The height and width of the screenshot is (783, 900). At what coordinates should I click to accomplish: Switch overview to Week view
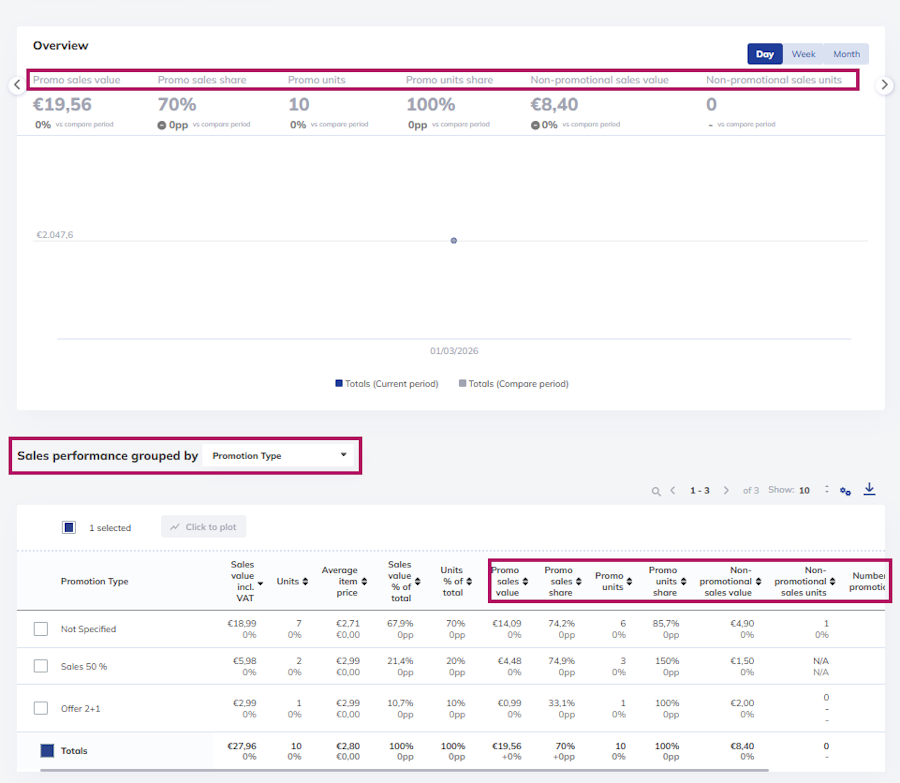tap(803, 54)
